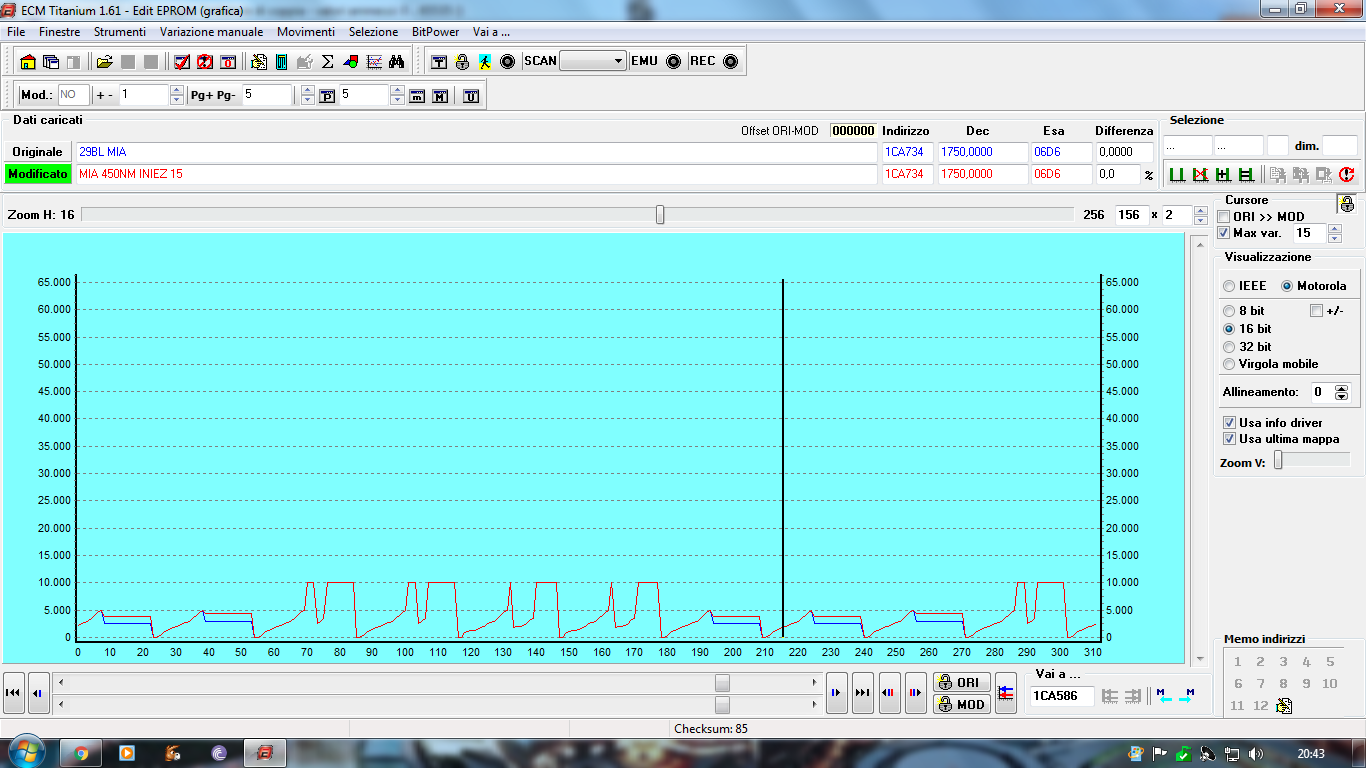The width and height of the screenshot is (1366, 768).
Task: Increase the + - value with spinner
Action: tap(177, 90)
